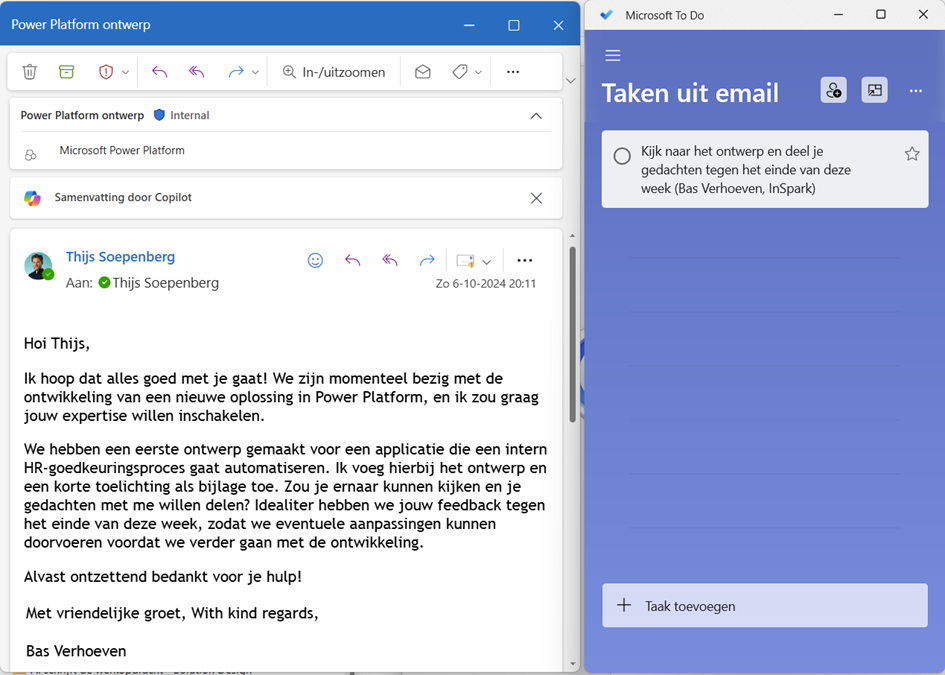Click the Internal sensitivity label shield
This screenshot has height=675, width=945.
point(159,115)
